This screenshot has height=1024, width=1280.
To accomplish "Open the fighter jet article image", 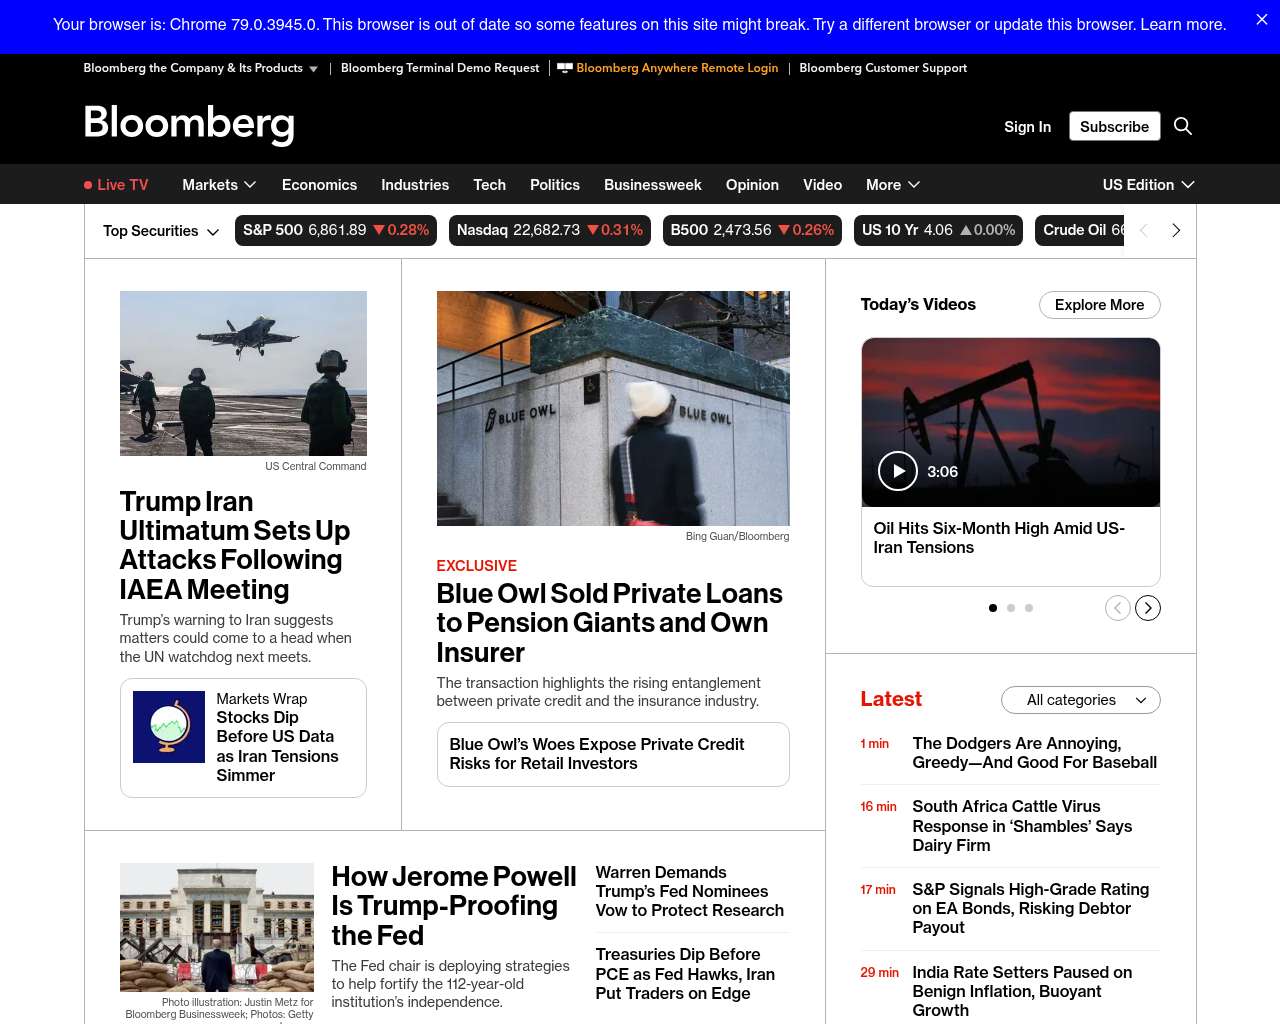I will pyautogui.click(x=243, y=373).
